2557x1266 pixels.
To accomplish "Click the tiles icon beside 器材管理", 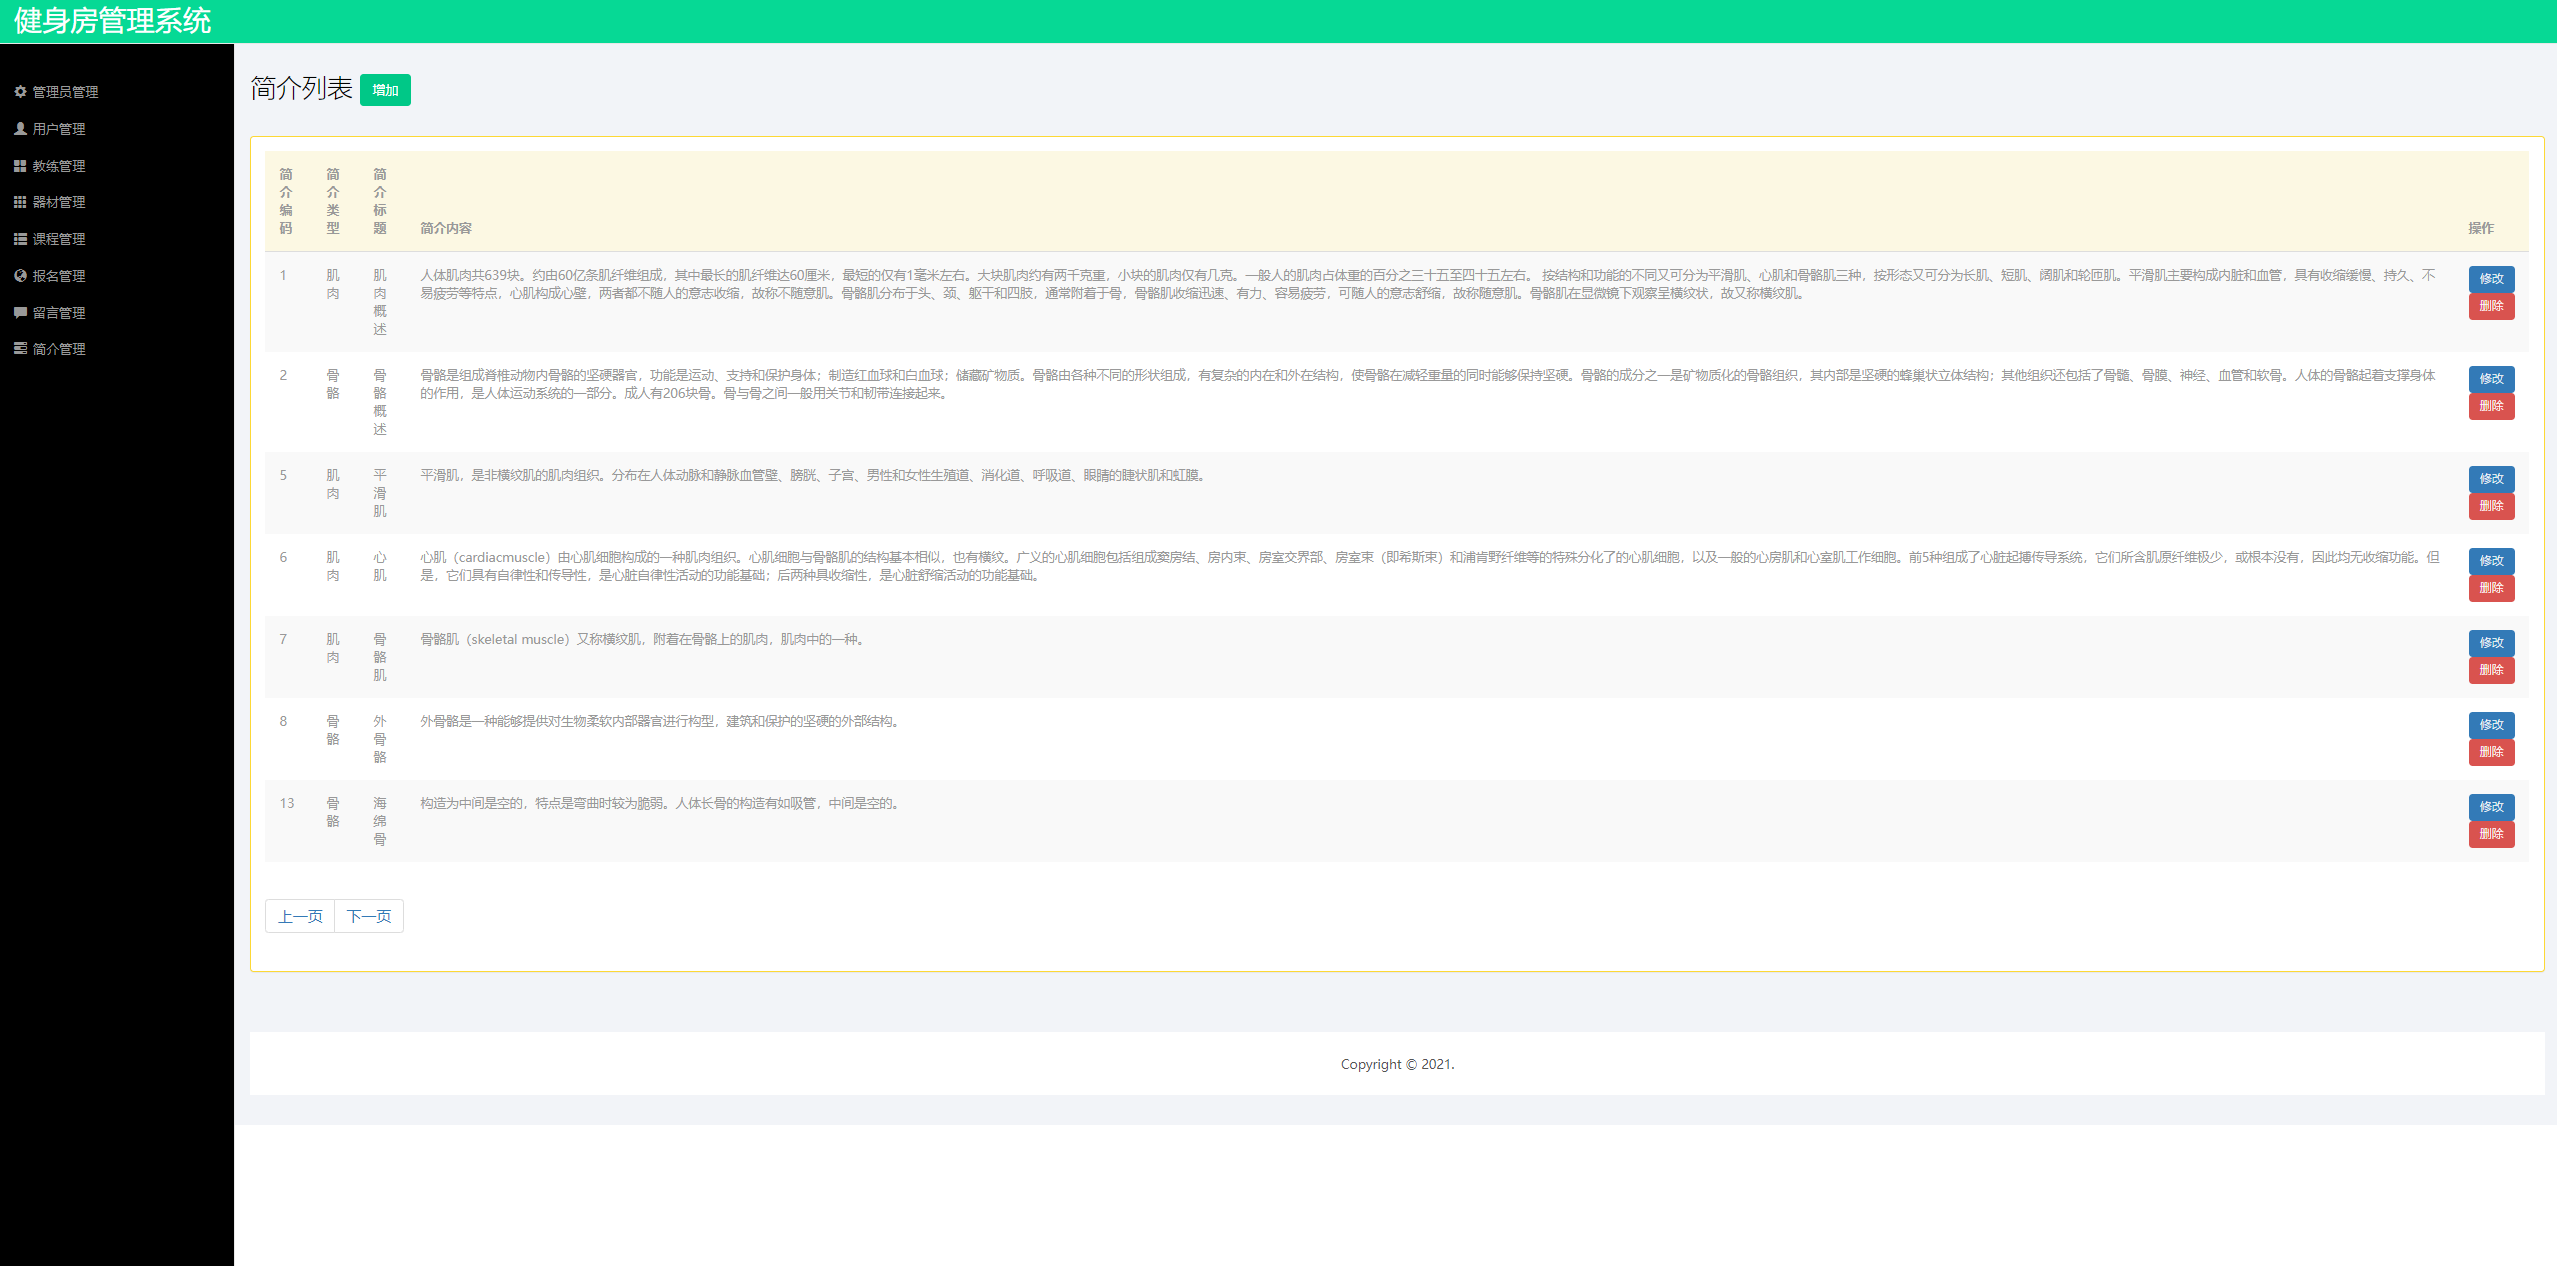I will (20, 202).
